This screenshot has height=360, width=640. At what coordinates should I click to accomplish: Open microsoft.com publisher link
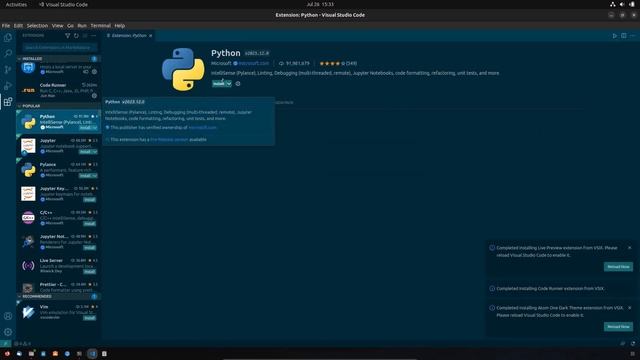click(x=253, y=64)
